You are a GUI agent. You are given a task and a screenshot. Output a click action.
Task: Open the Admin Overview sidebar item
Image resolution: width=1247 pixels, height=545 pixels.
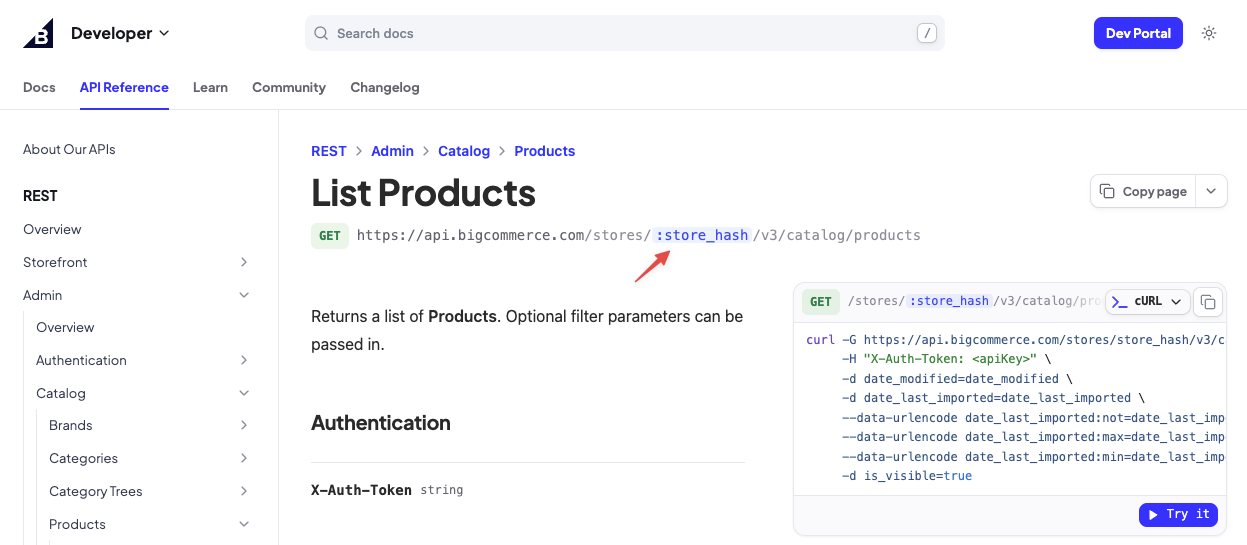[x=65, y=327]
